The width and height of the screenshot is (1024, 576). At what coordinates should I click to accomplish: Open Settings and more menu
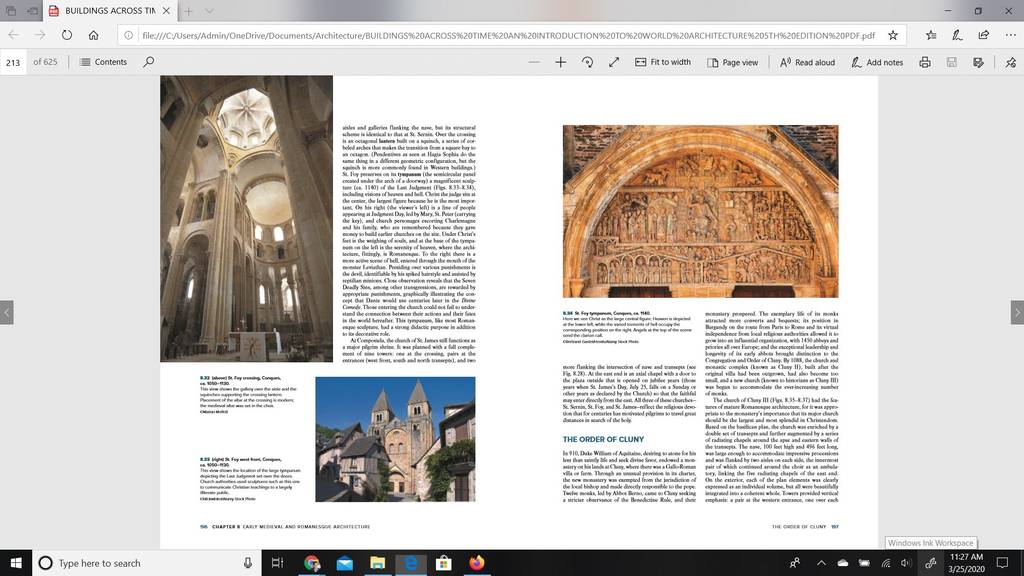[1010, 35]
